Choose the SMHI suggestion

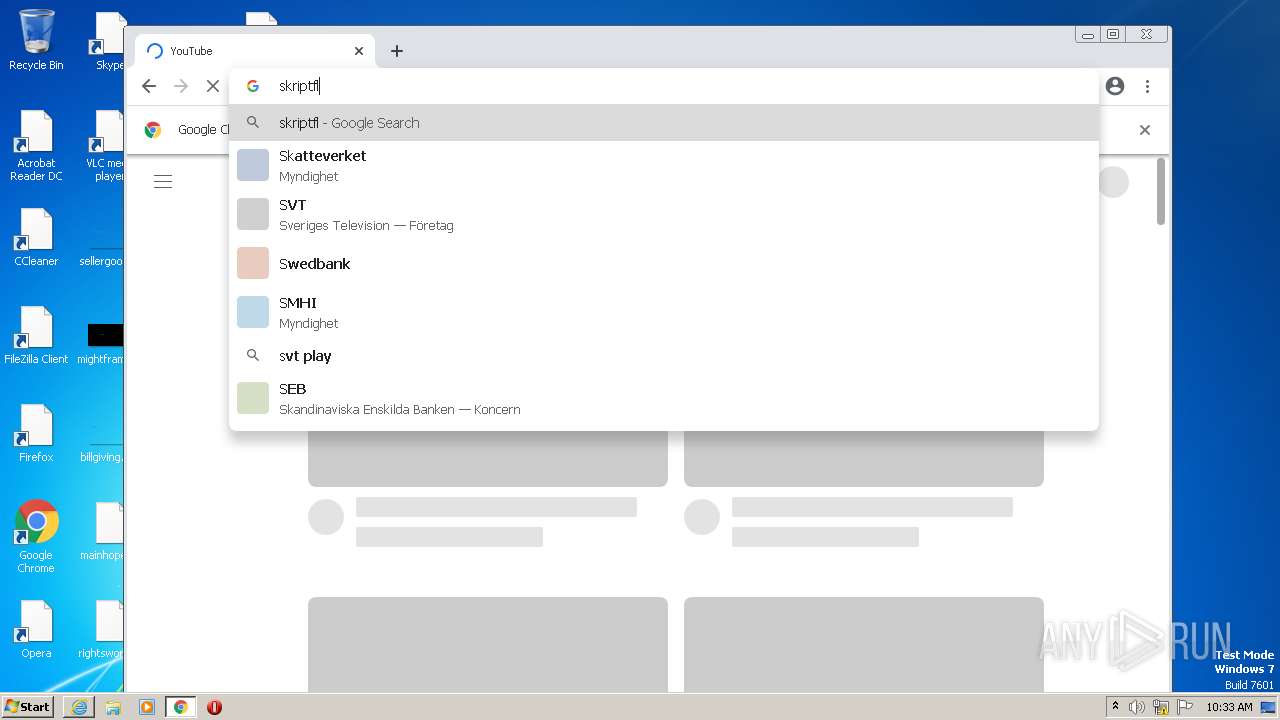point(664,312)
